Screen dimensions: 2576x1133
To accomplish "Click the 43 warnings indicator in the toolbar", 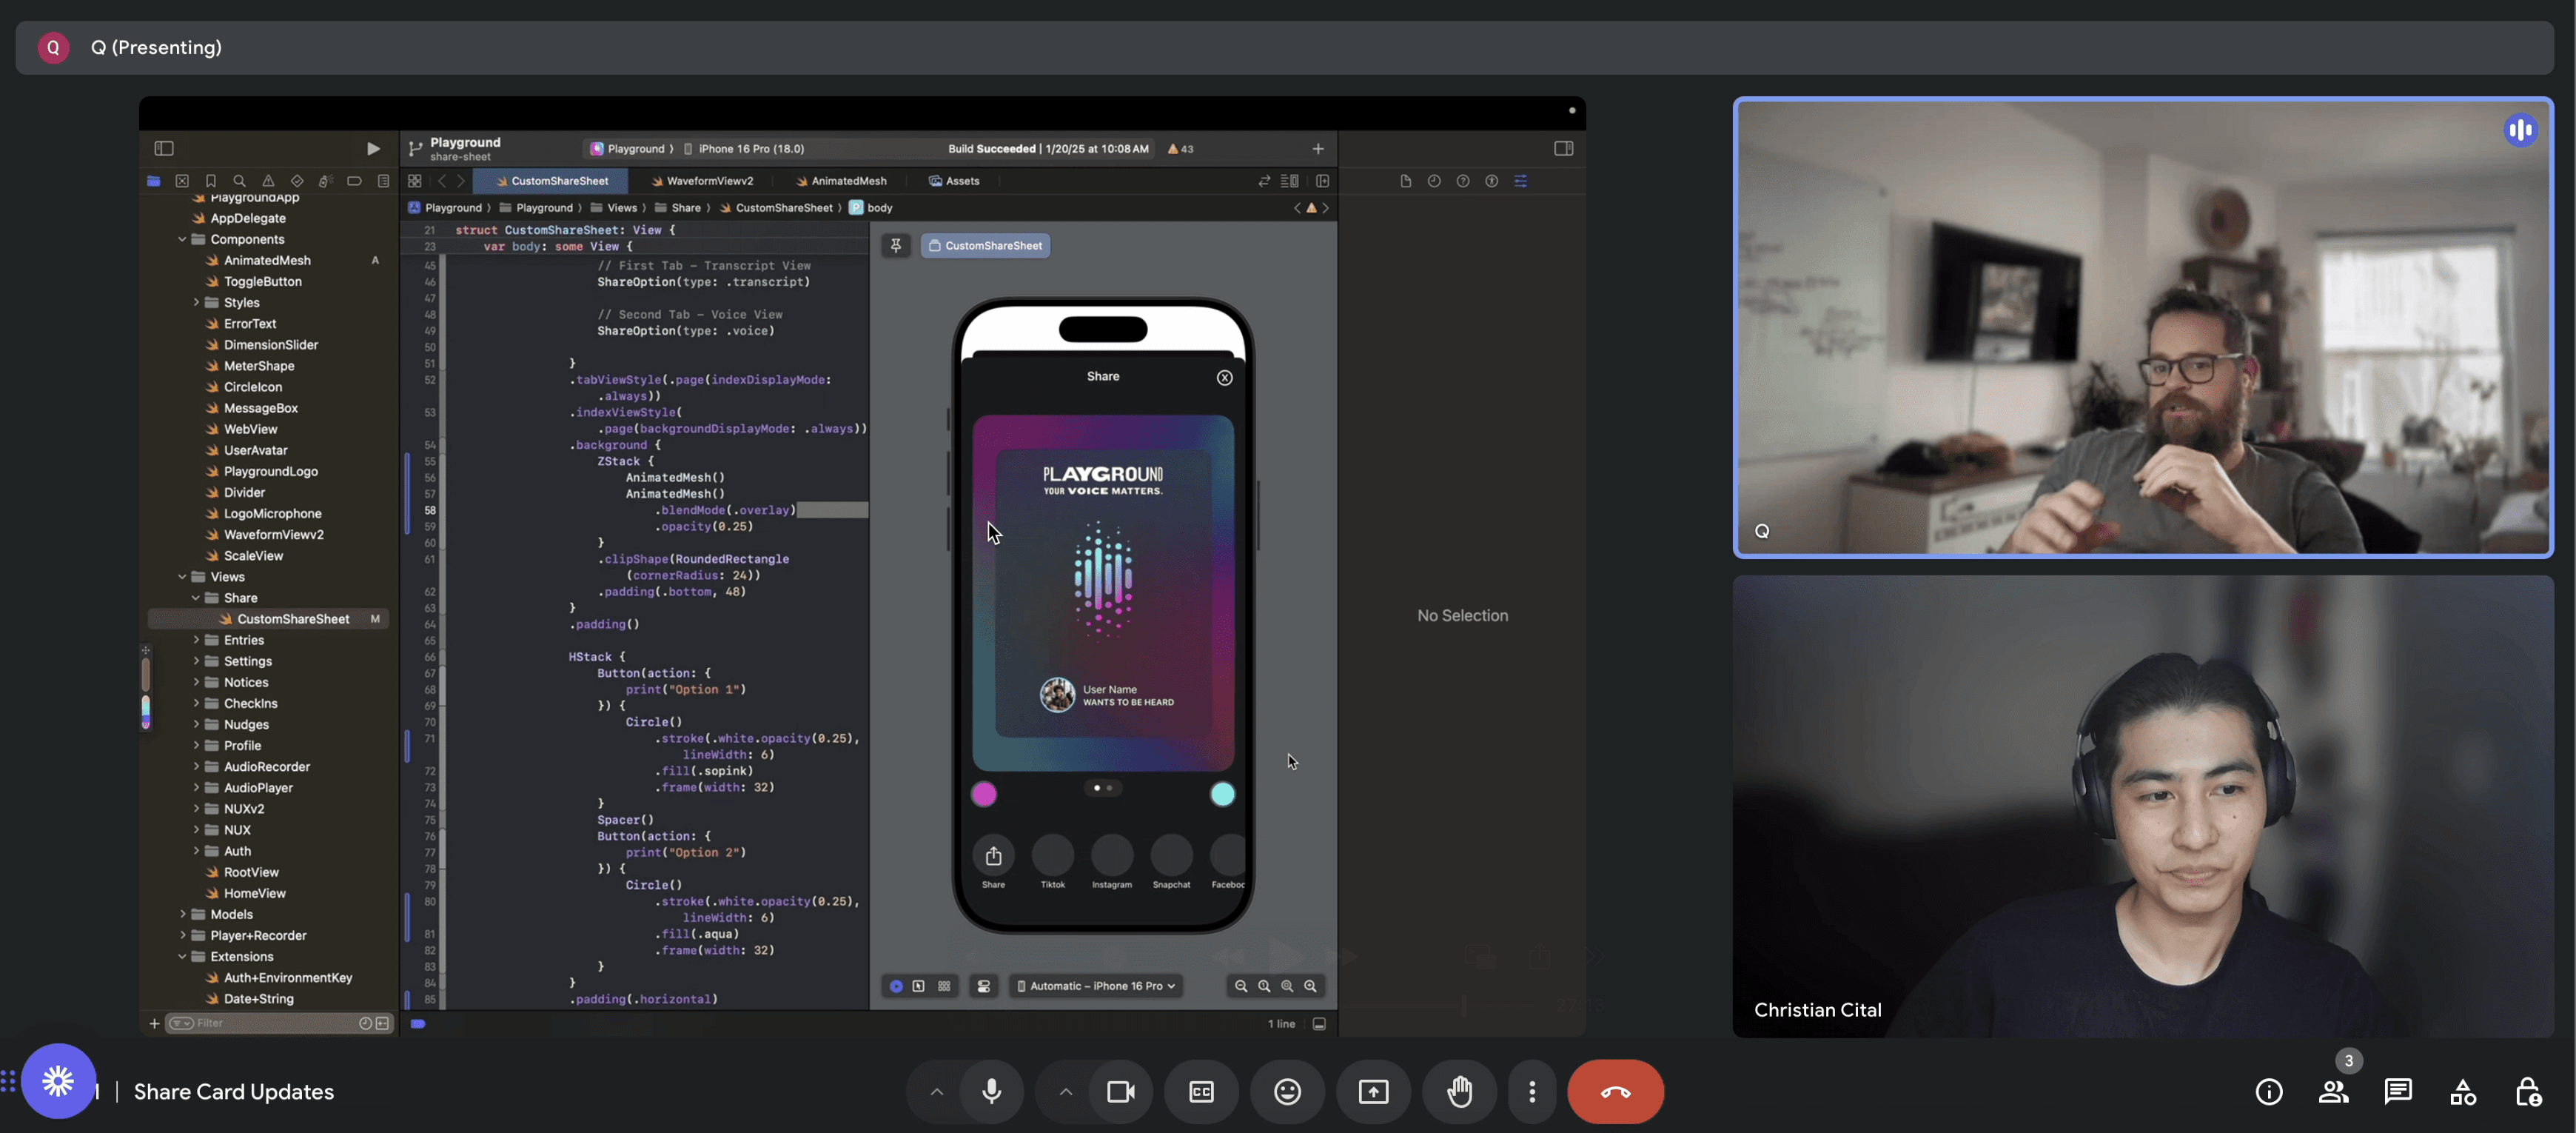I will click(x=1181, y=149).
